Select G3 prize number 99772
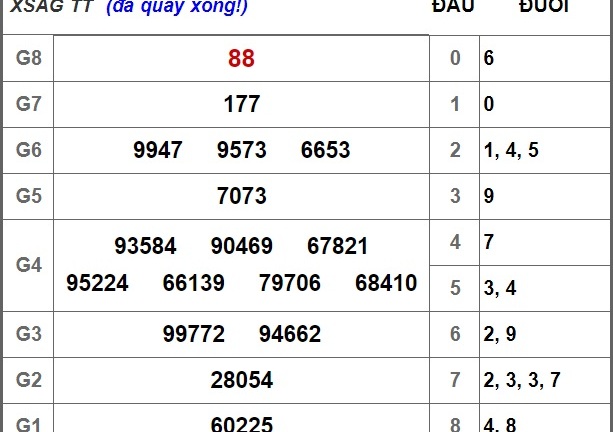Viewport: 613px width, 432px height. [x=193, y=334]
